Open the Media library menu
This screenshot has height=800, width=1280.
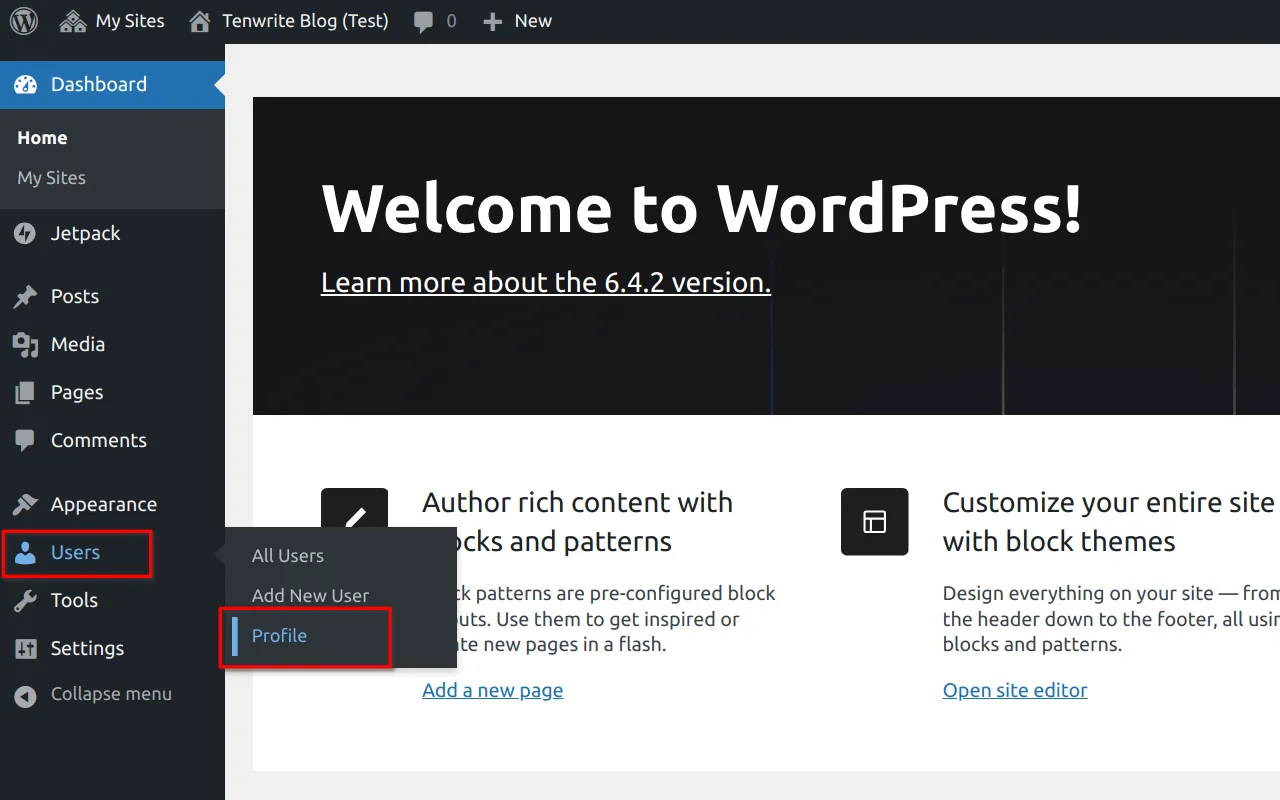point(112,345)
